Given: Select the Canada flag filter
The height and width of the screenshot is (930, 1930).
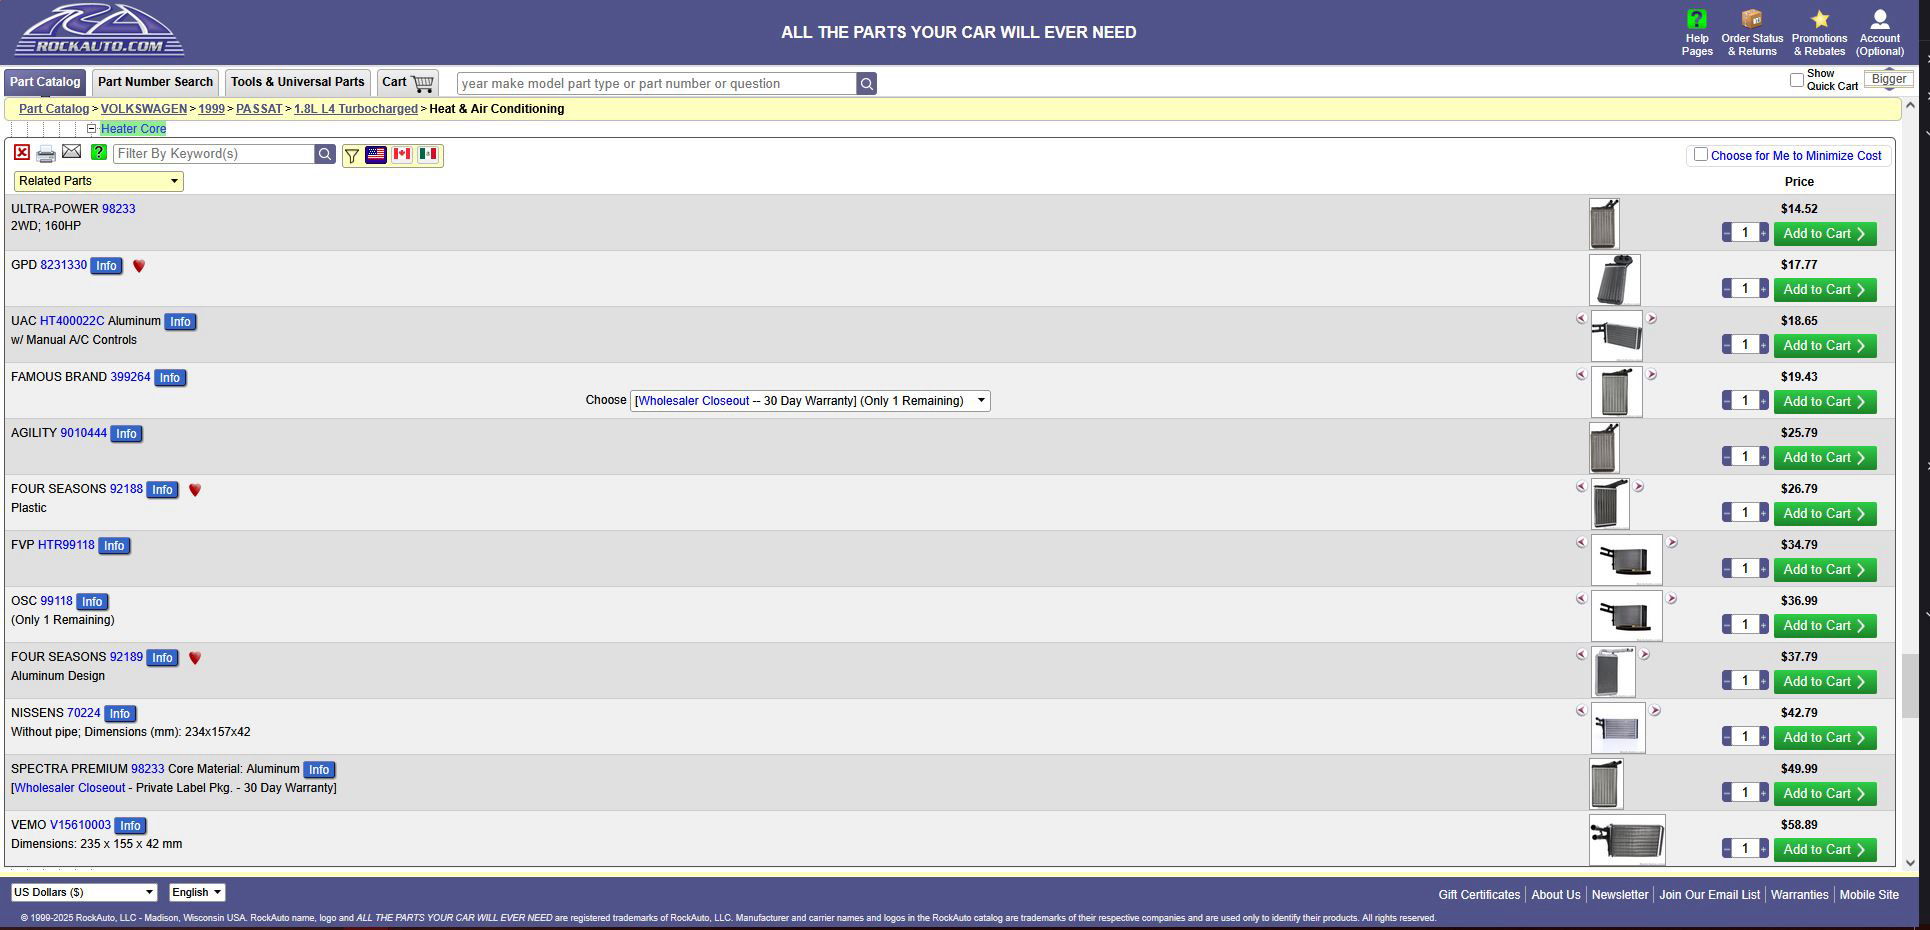Looking at the screenshot, I should click(402, 154).
